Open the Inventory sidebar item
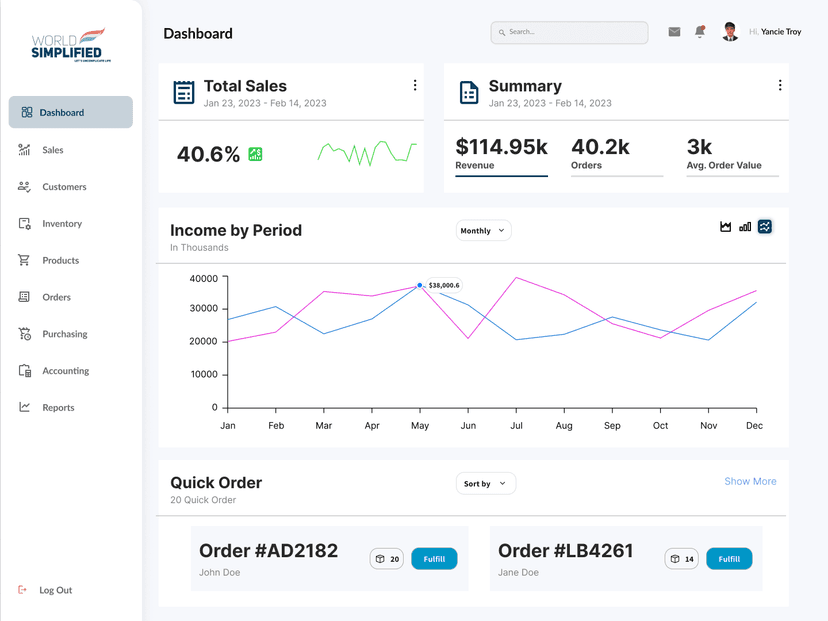Image resolution: width=828 pixels, height=621 pixels. [61, 224]
